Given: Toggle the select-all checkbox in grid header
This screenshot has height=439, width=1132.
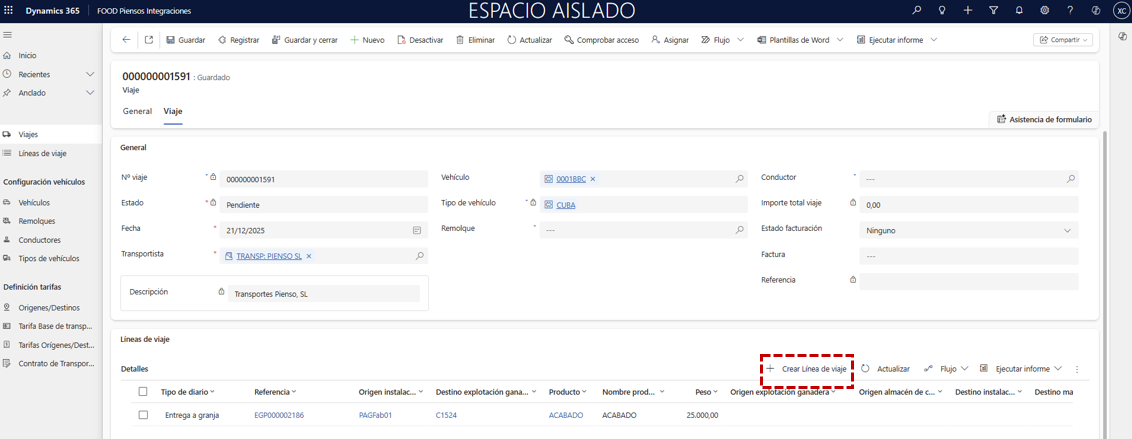Looking at the screenshot, I should tap(143, 392).
